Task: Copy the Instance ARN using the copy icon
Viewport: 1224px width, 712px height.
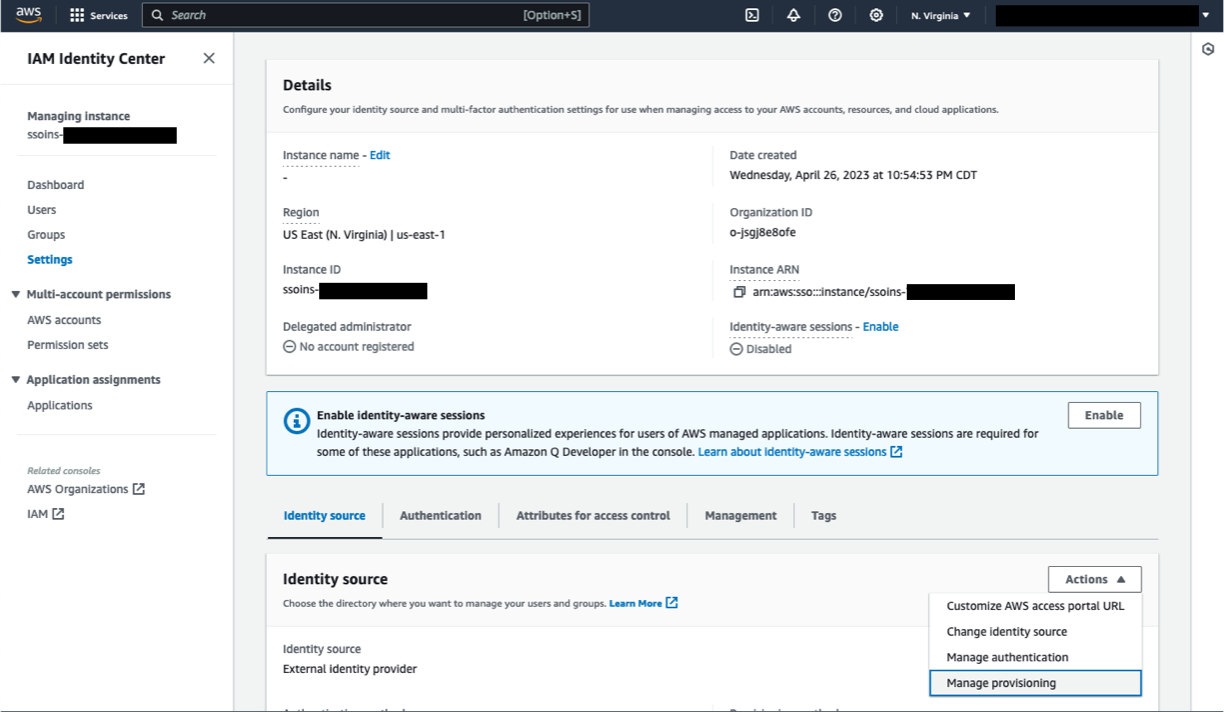Action: [x=737, y=291]
